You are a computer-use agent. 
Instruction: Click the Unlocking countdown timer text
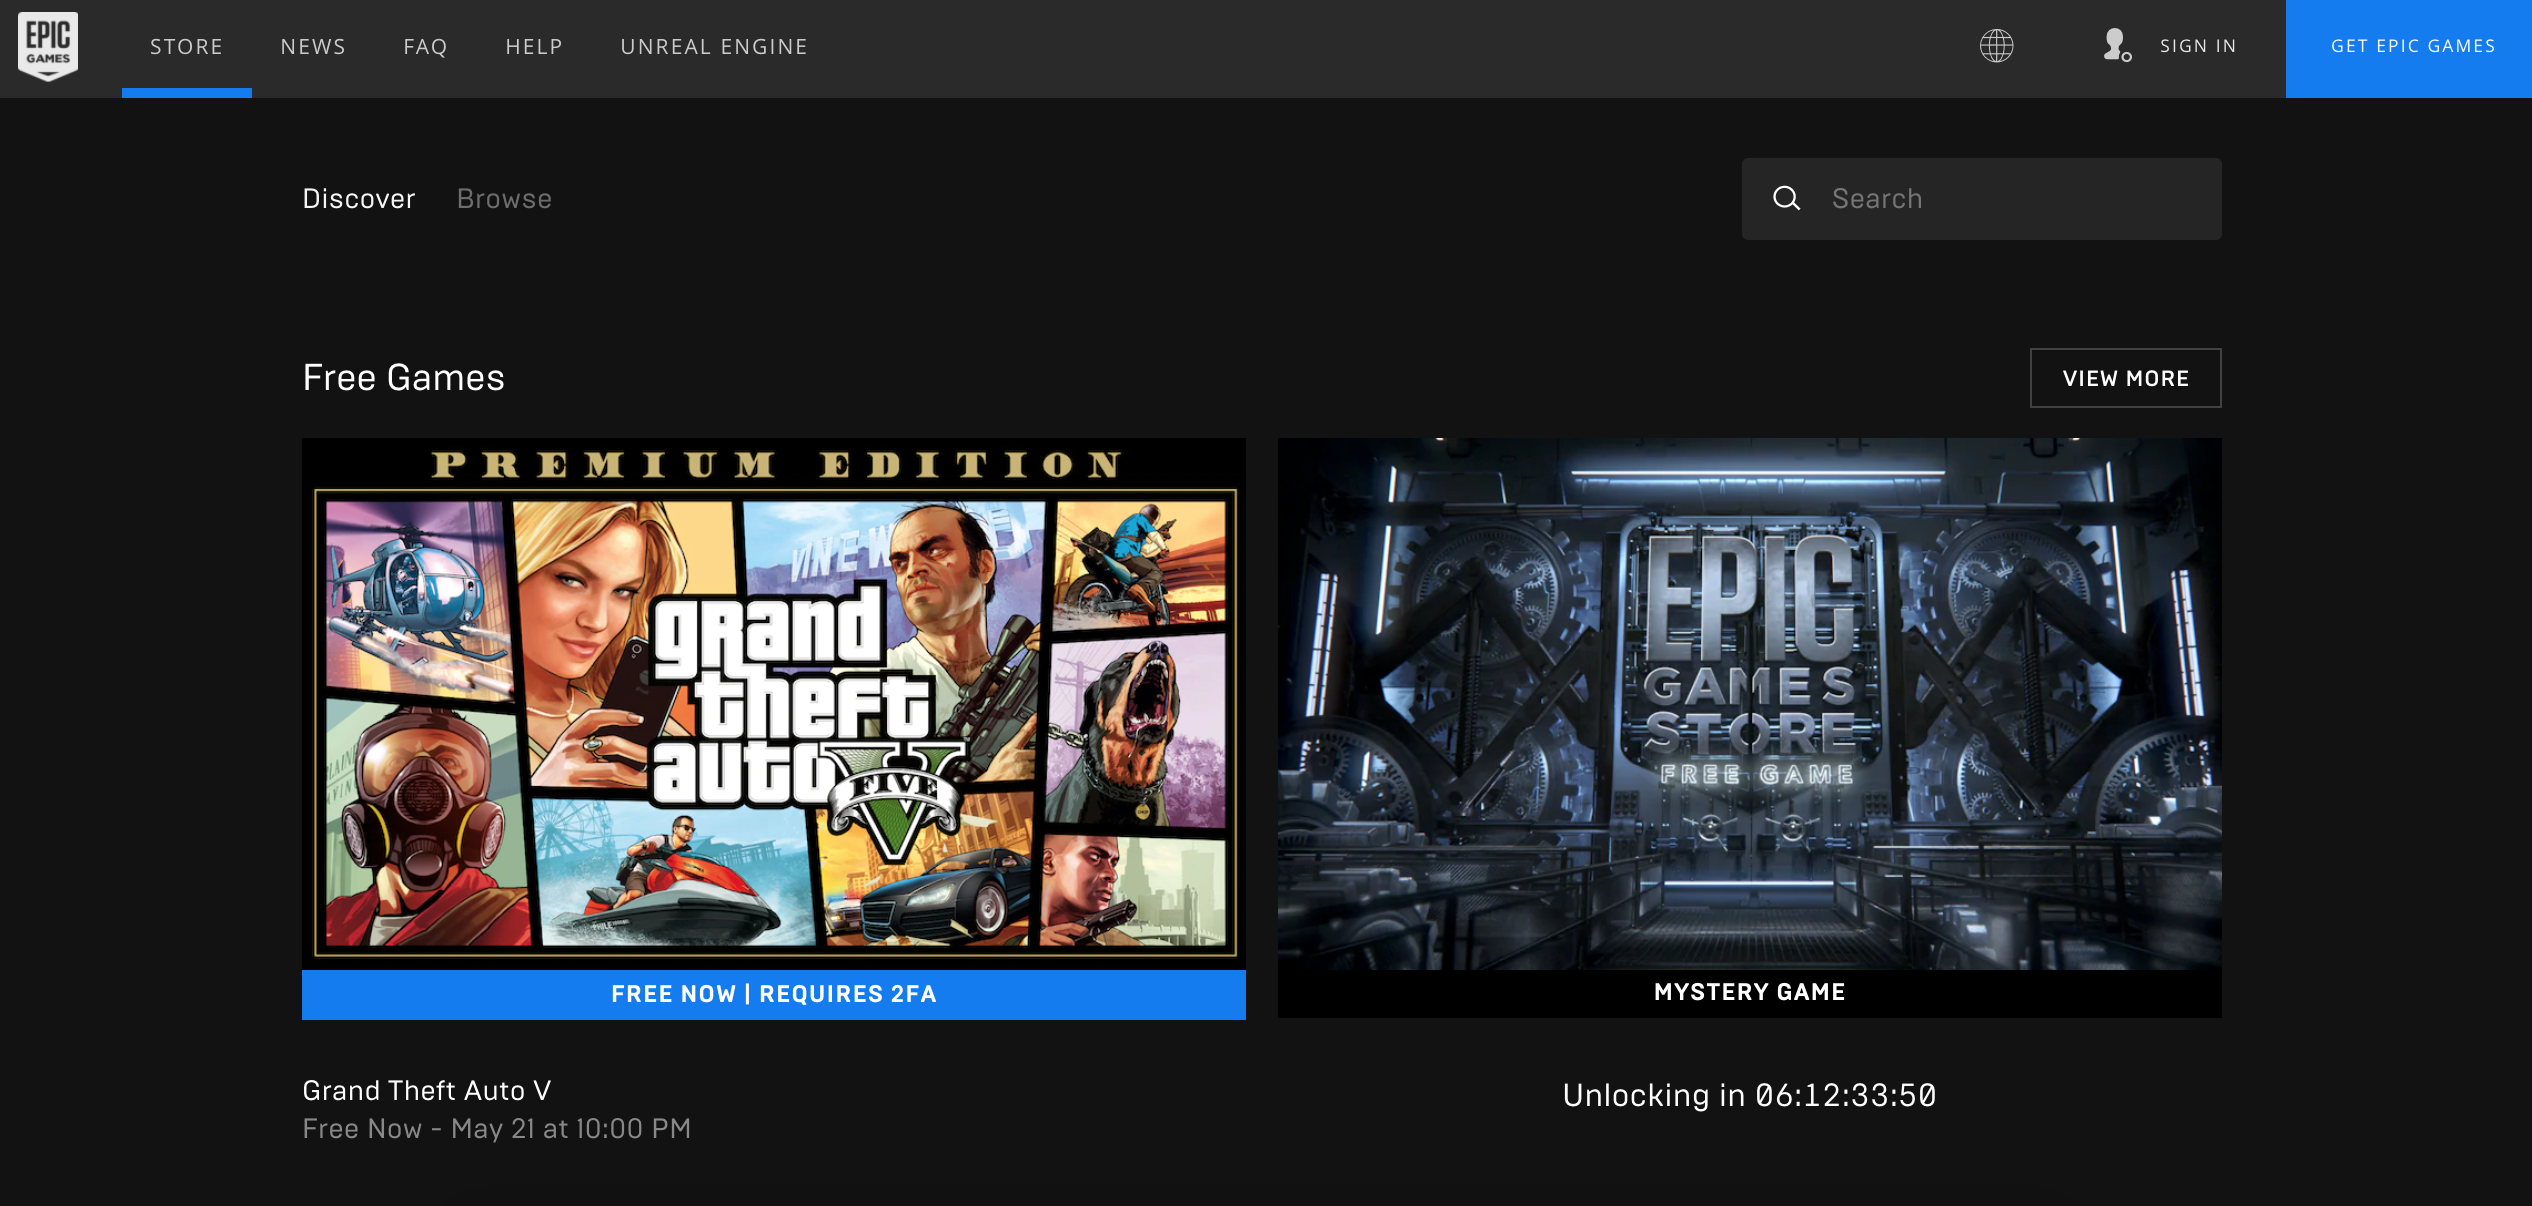(x=1748, y=1095)
